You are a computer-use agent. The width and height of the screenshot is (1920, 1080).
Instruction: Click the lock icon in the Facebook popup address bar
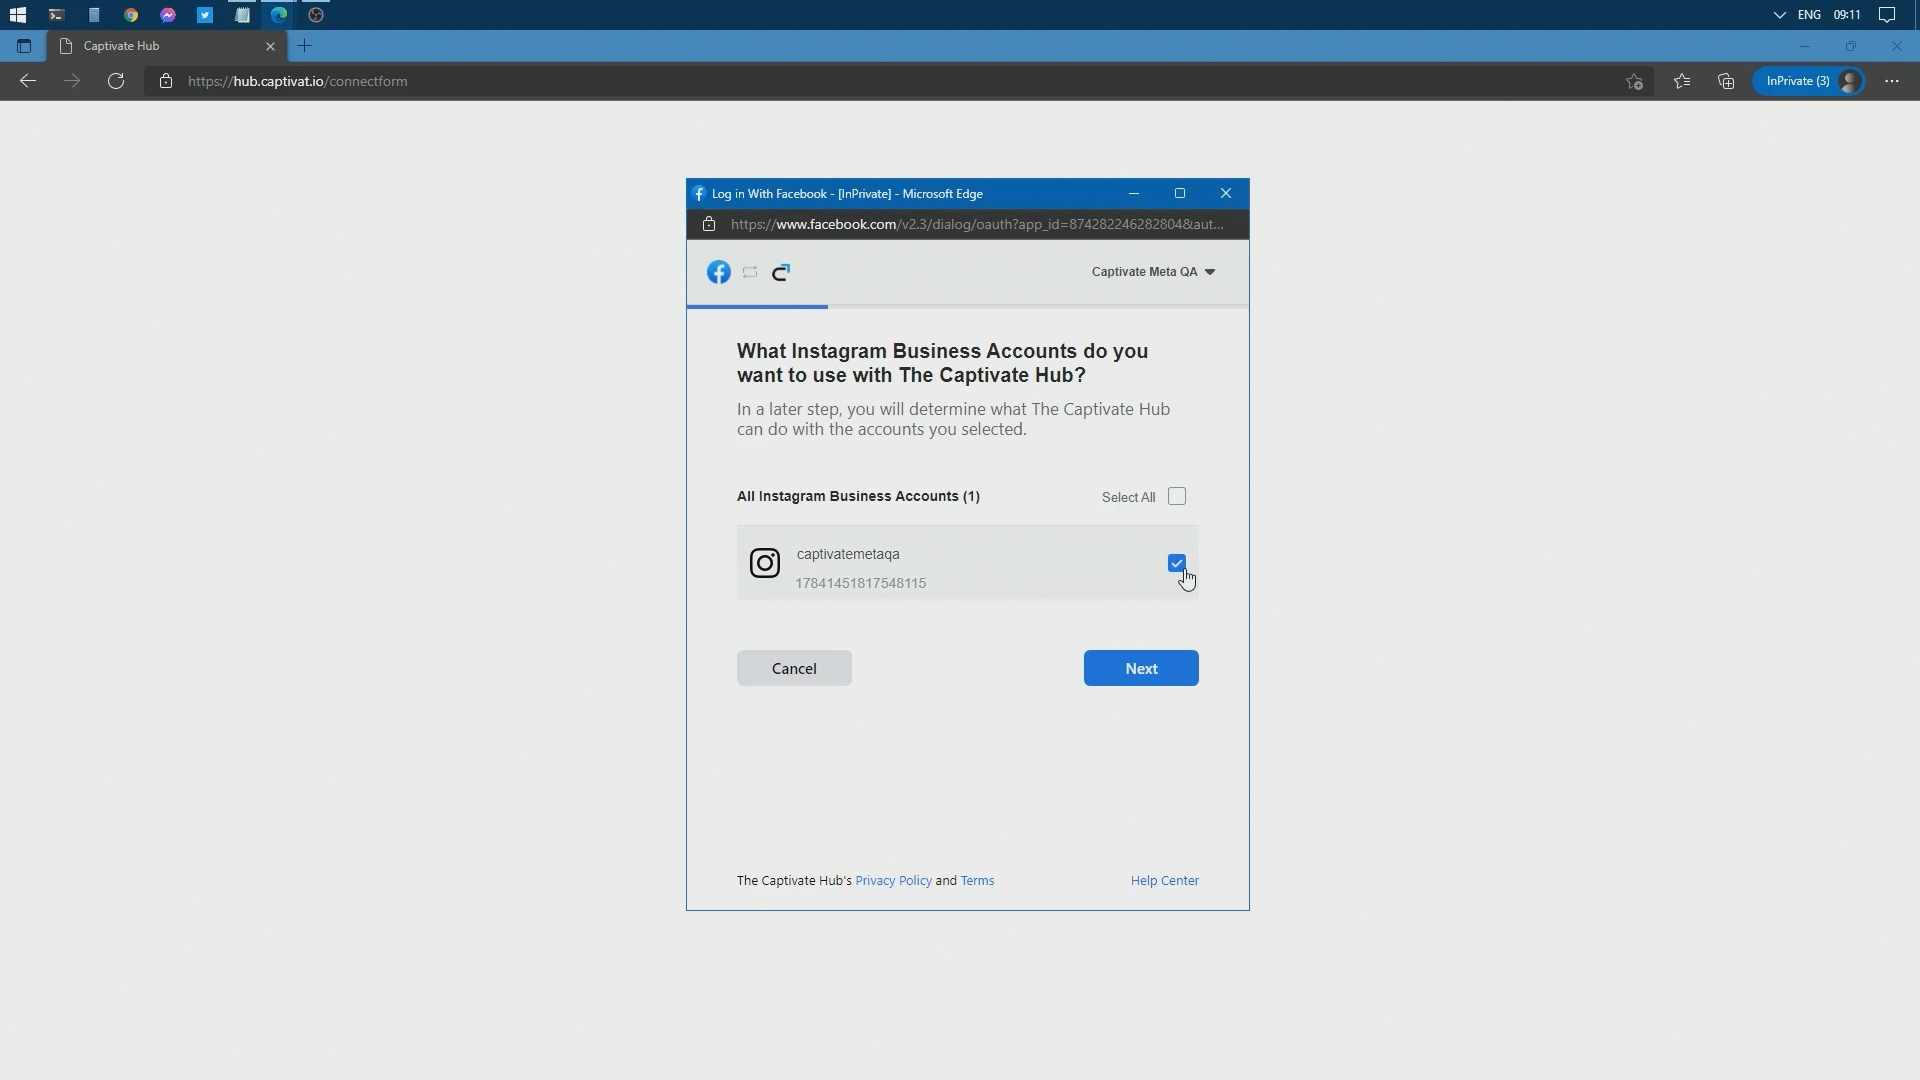(709, 224)
